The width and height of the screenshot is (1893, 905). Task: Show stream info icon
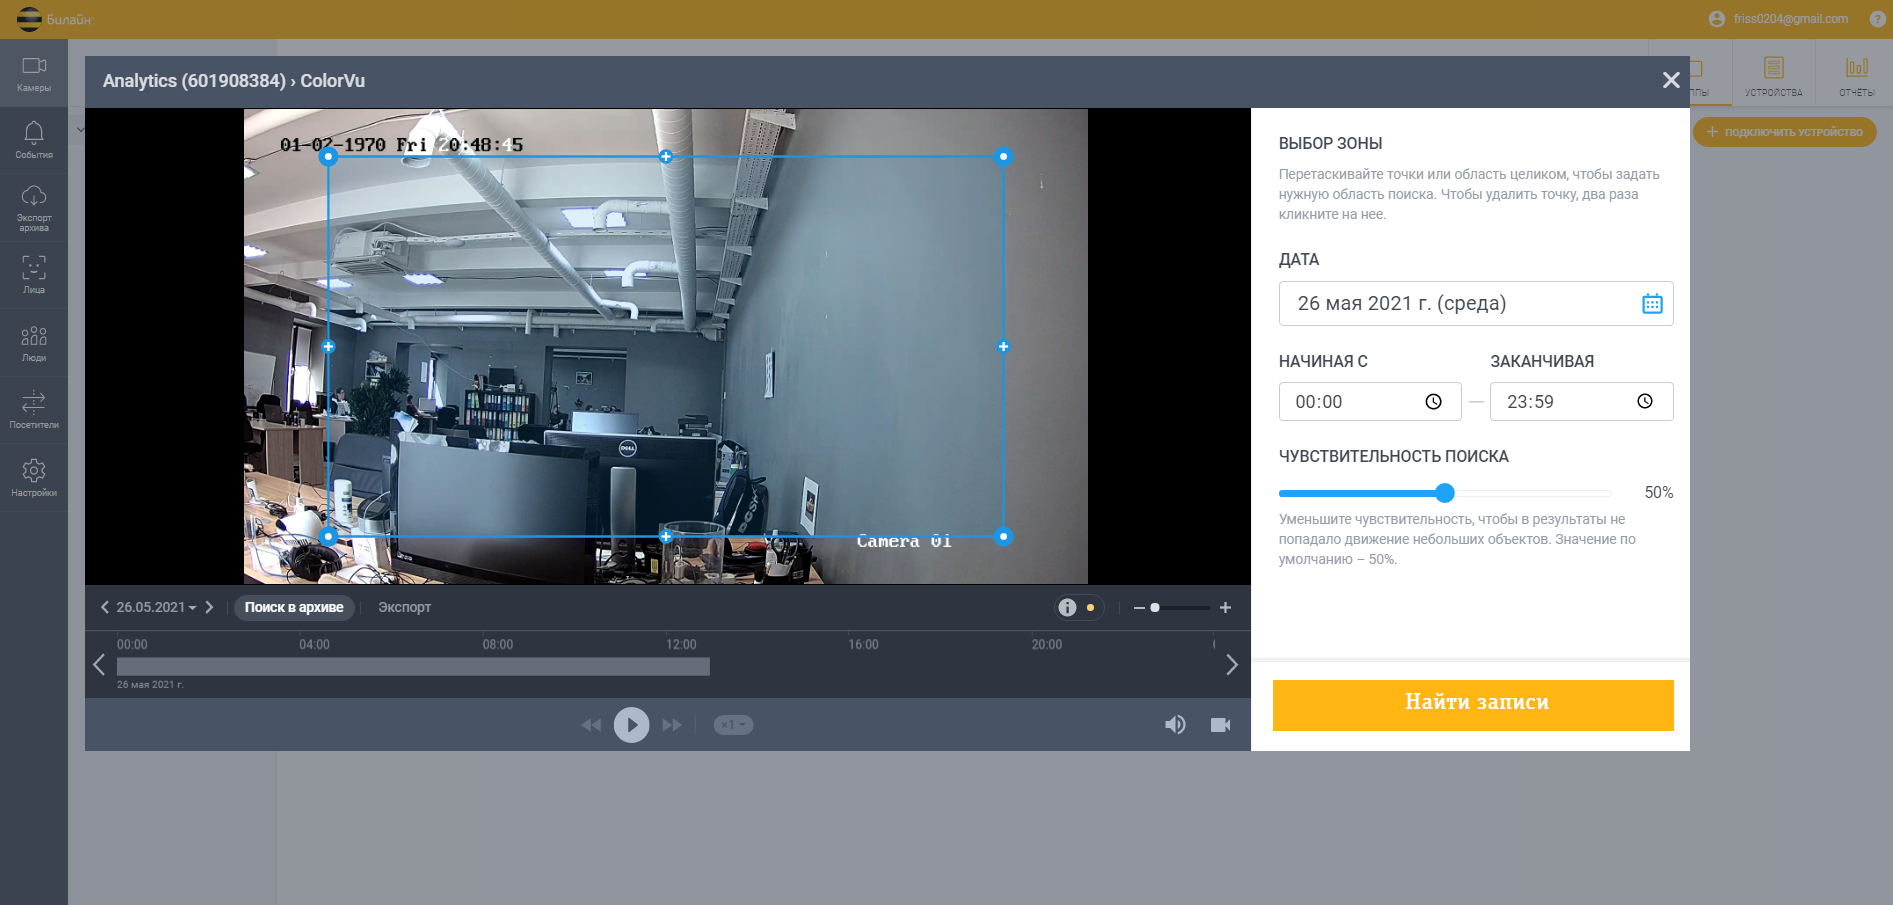[x=1068, y=608]
